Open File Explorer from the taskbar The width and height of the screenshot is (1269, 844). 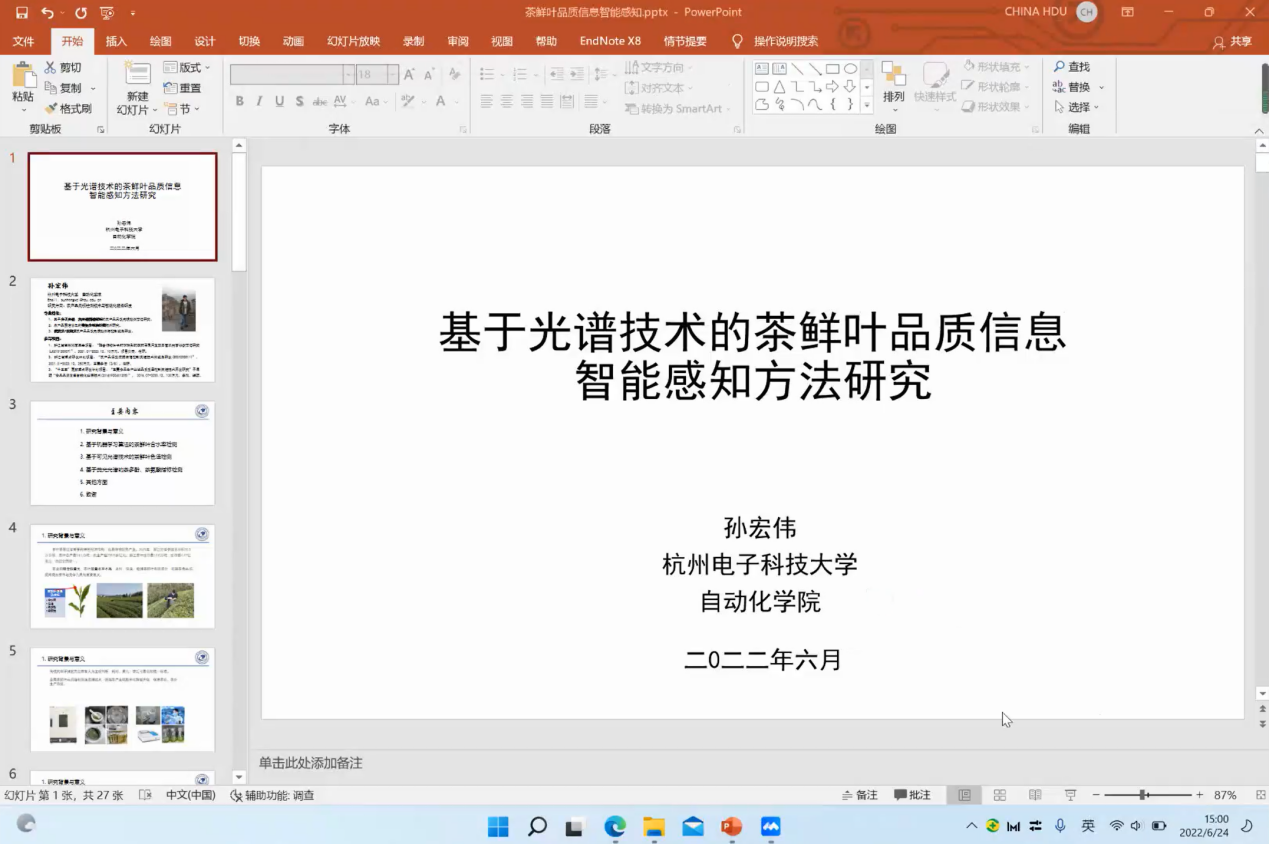[654, 826]
